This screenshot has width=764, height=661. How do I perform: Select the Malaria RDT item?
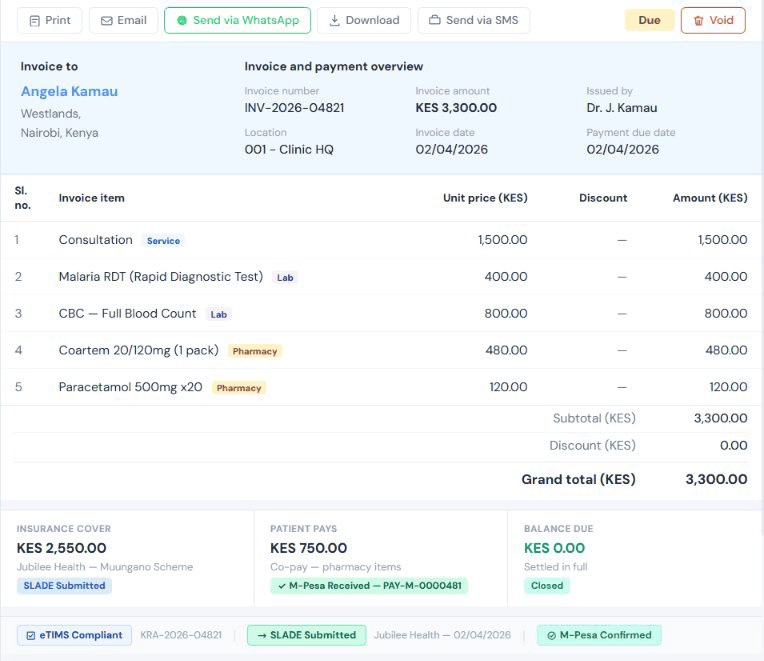[x=161, y=277]
